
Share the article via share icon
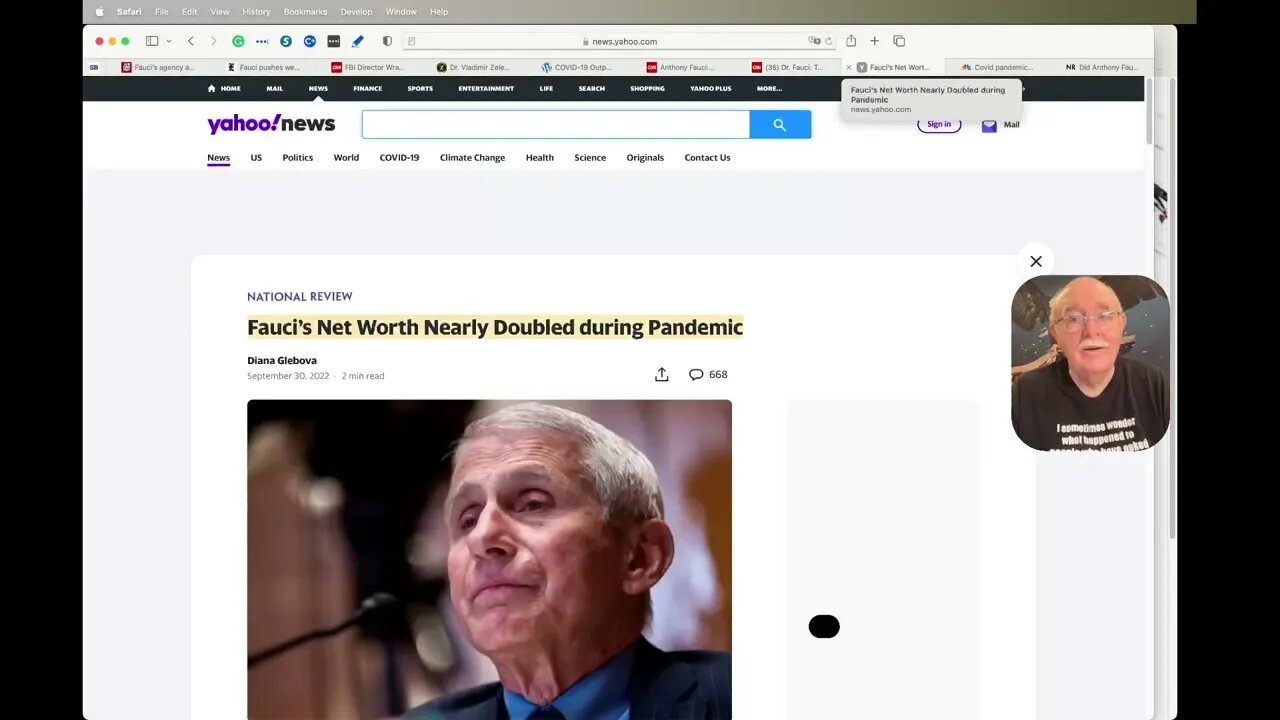[661, 374]
